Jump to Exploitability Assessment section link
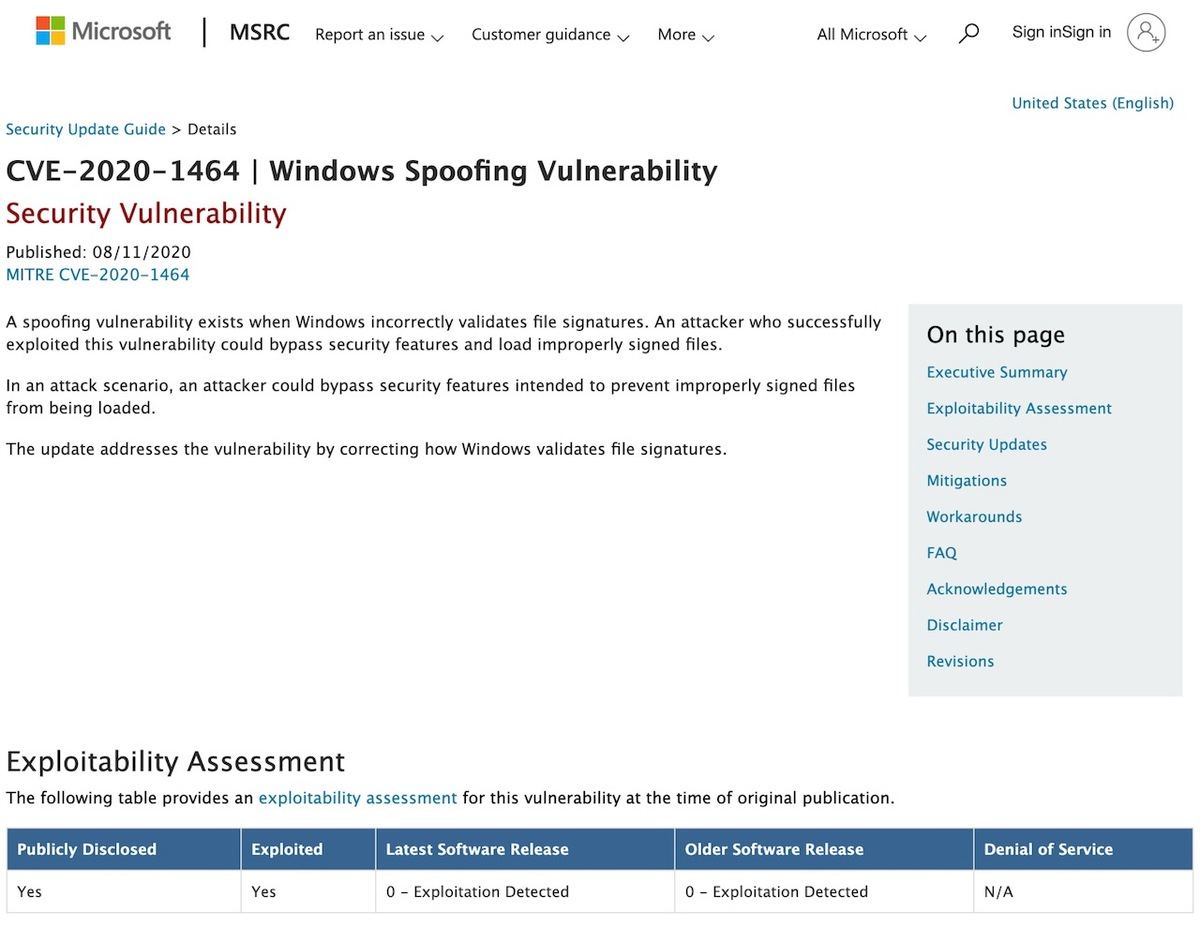This screenshot has height=927, width=1200. [1019, 408]
